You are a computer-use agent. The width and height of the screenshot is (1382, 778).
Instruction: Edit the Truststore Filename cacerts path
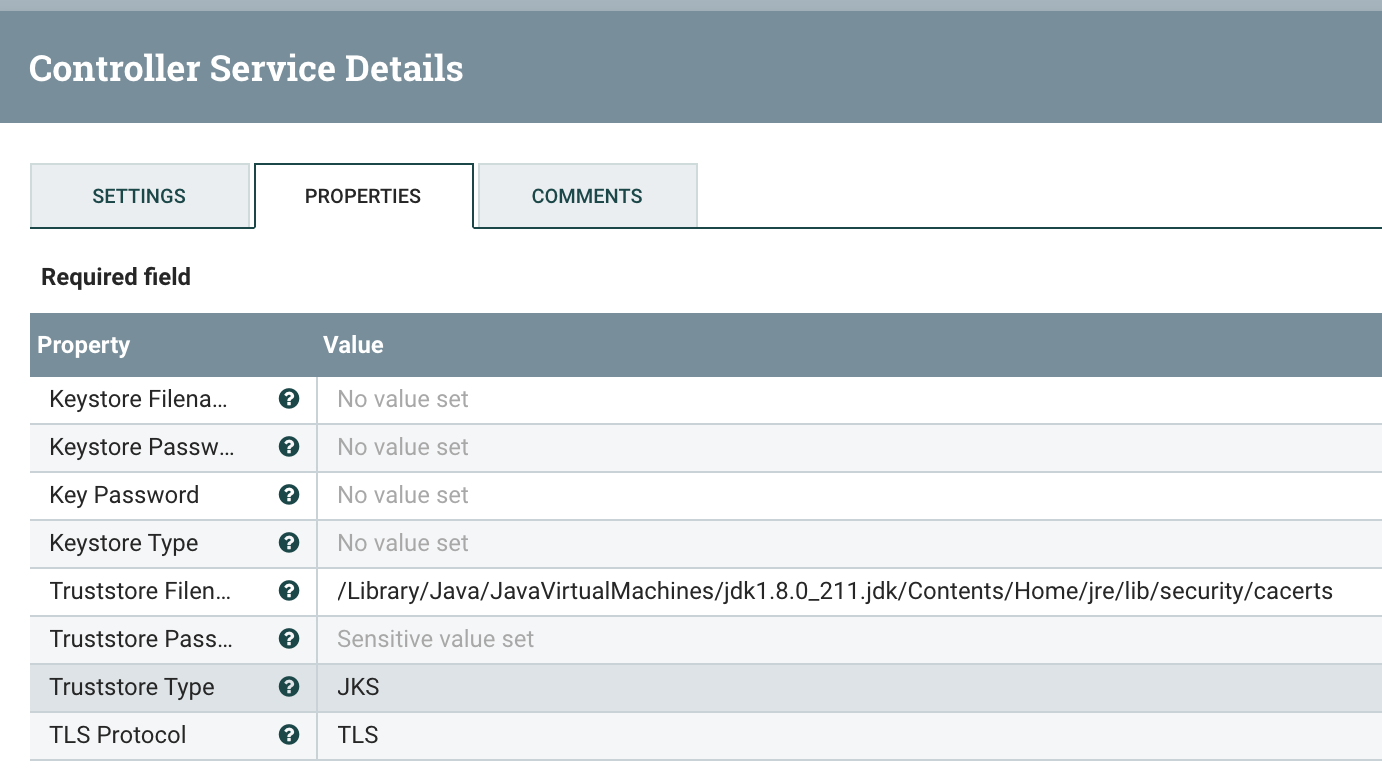835,591
